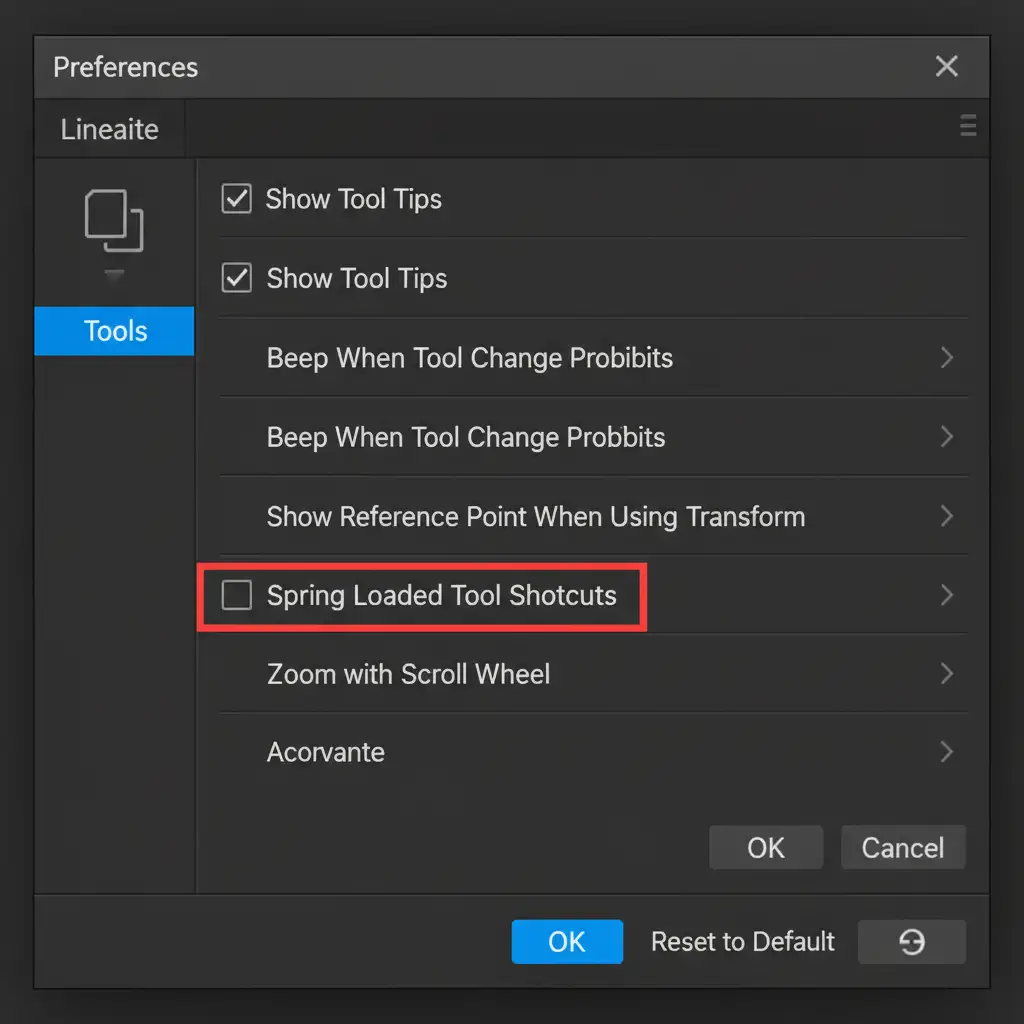
Task: Expand Show Reference Point When Using Transform chevron
Action: click(946, 516)
